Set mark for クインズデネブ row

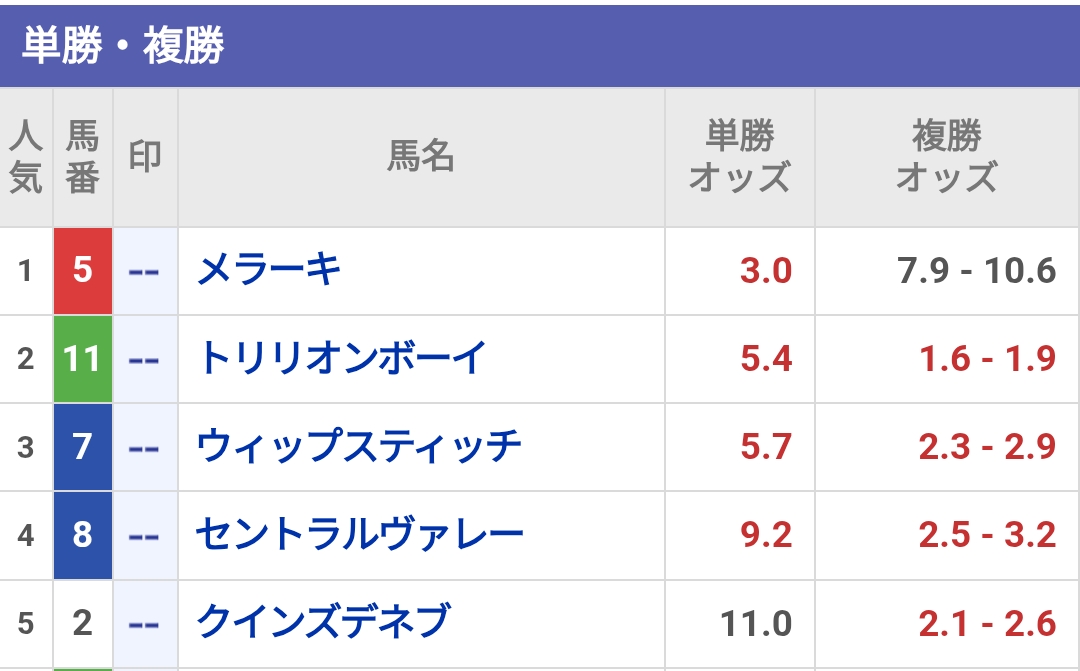click(x=145, y=623)
